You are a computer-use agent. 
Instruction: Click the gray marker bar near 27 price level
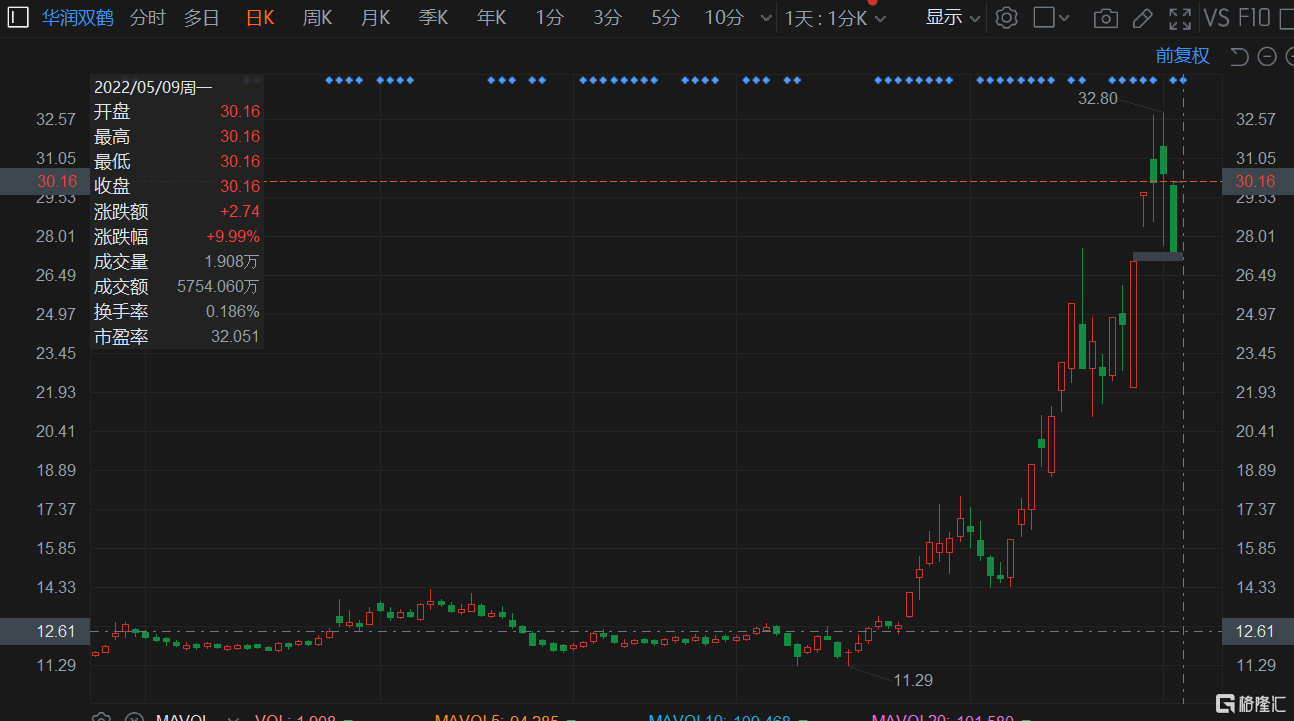1158,257
